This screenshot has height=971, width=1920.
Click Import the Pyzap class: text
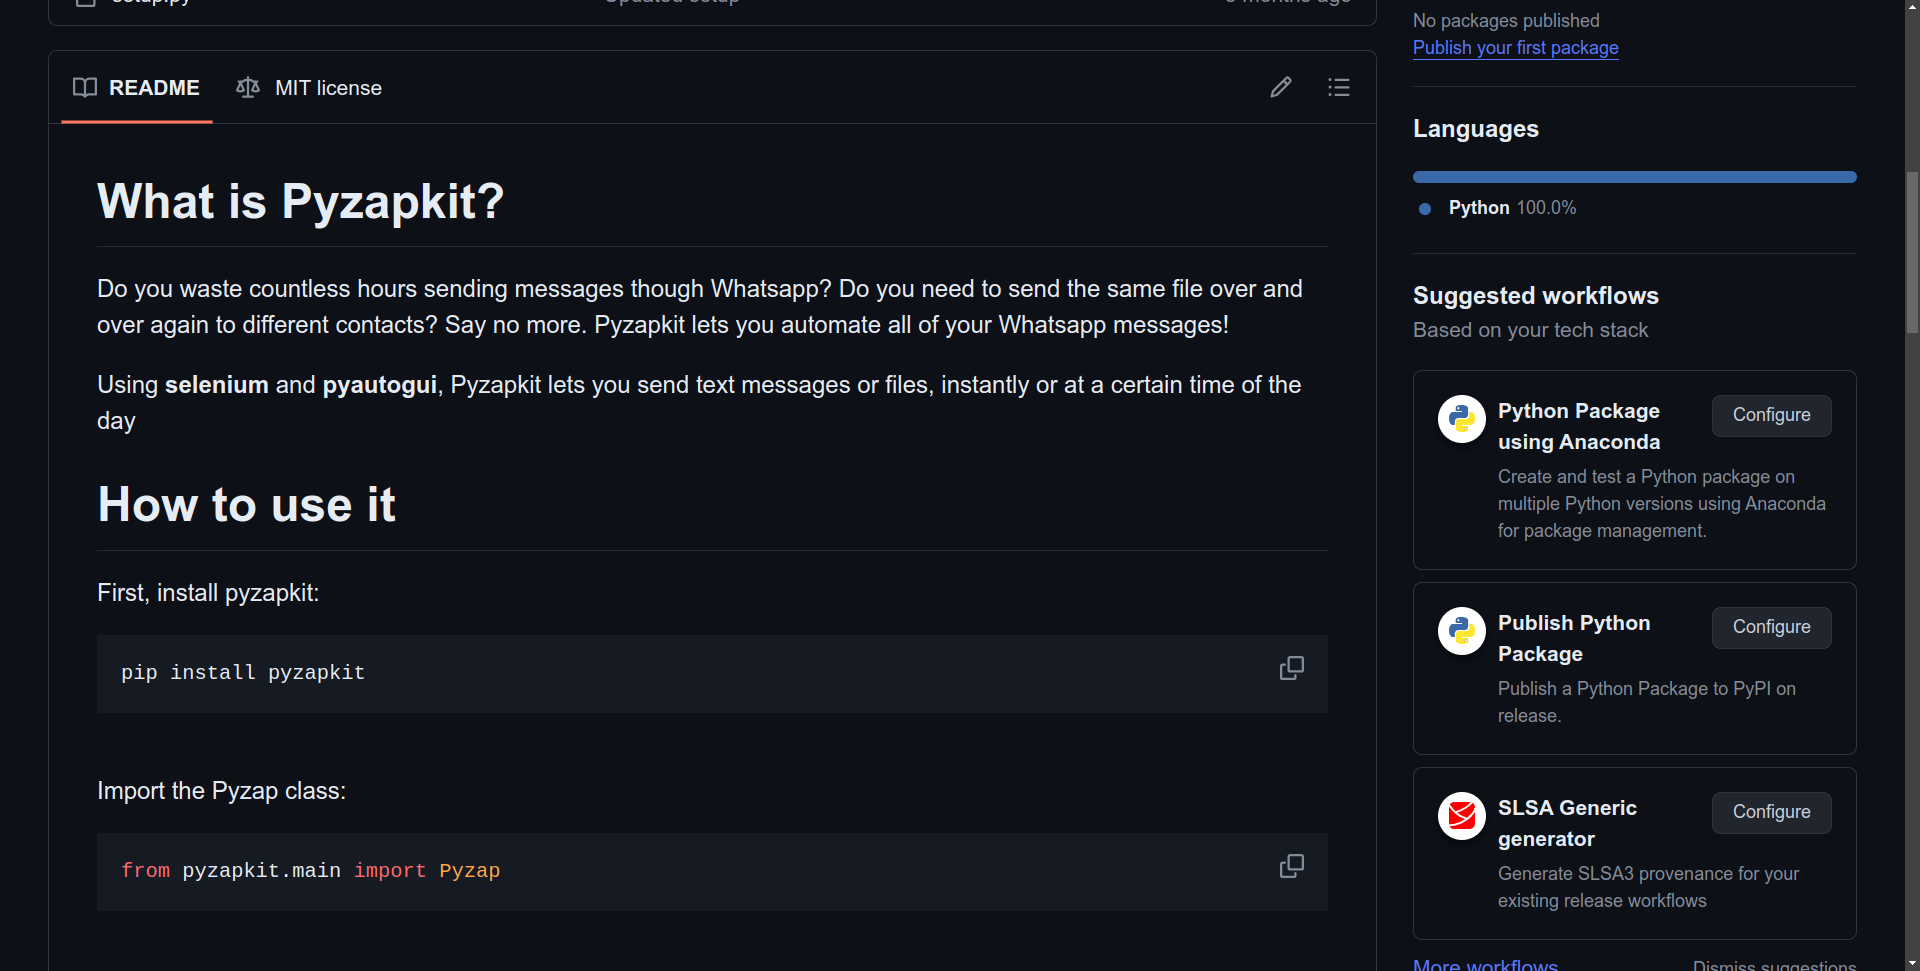pyautogui.click(x=221, y=791)
